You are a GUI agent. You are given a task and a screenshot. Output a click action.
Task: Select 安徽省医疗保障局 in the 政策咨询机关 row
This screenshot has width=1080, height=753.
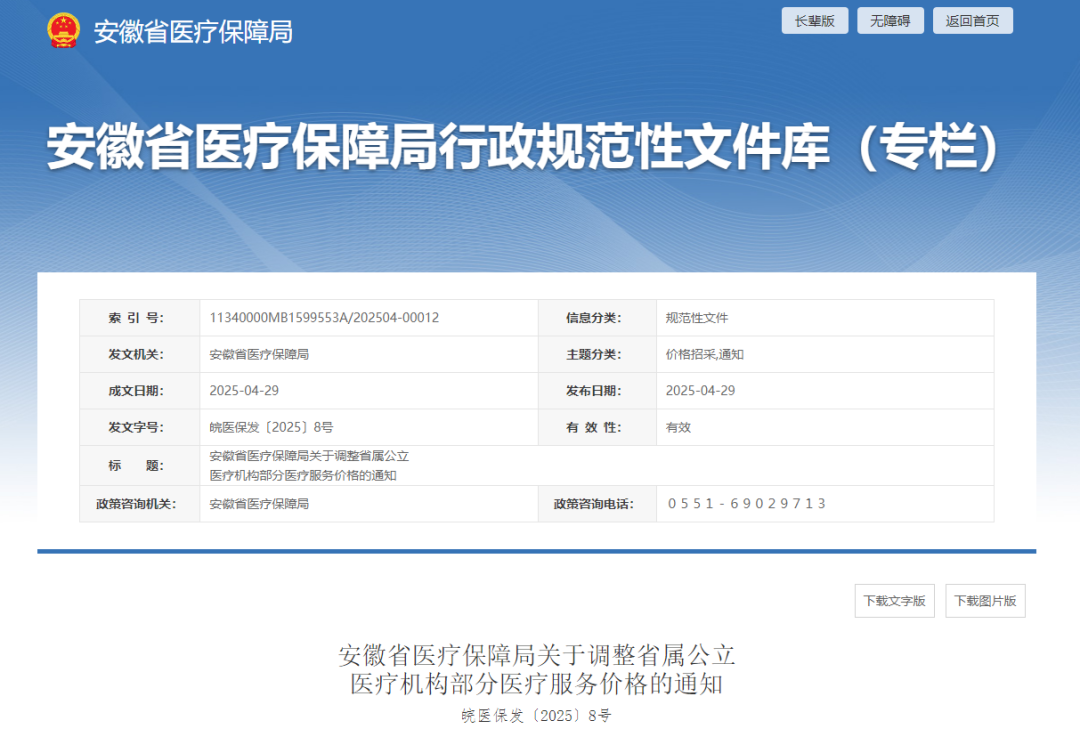coord(259,504)
